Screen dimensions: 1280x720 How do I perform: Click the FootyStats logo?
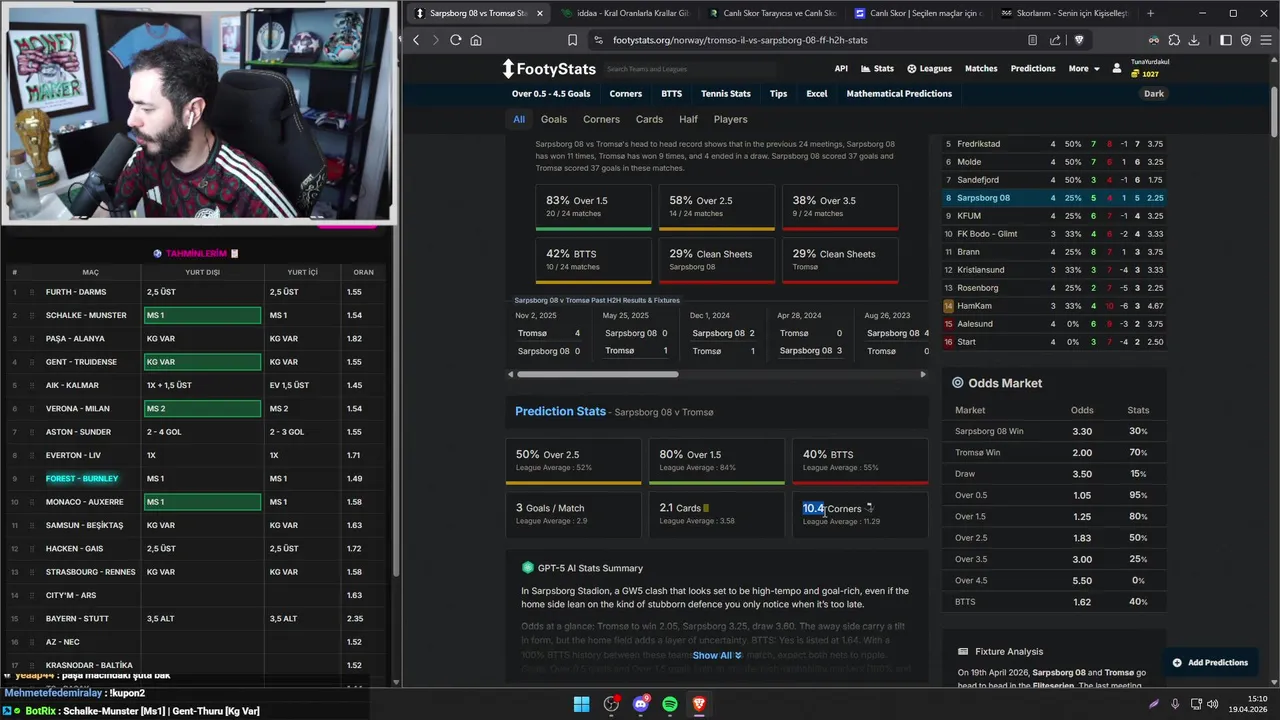coord(549,69)
